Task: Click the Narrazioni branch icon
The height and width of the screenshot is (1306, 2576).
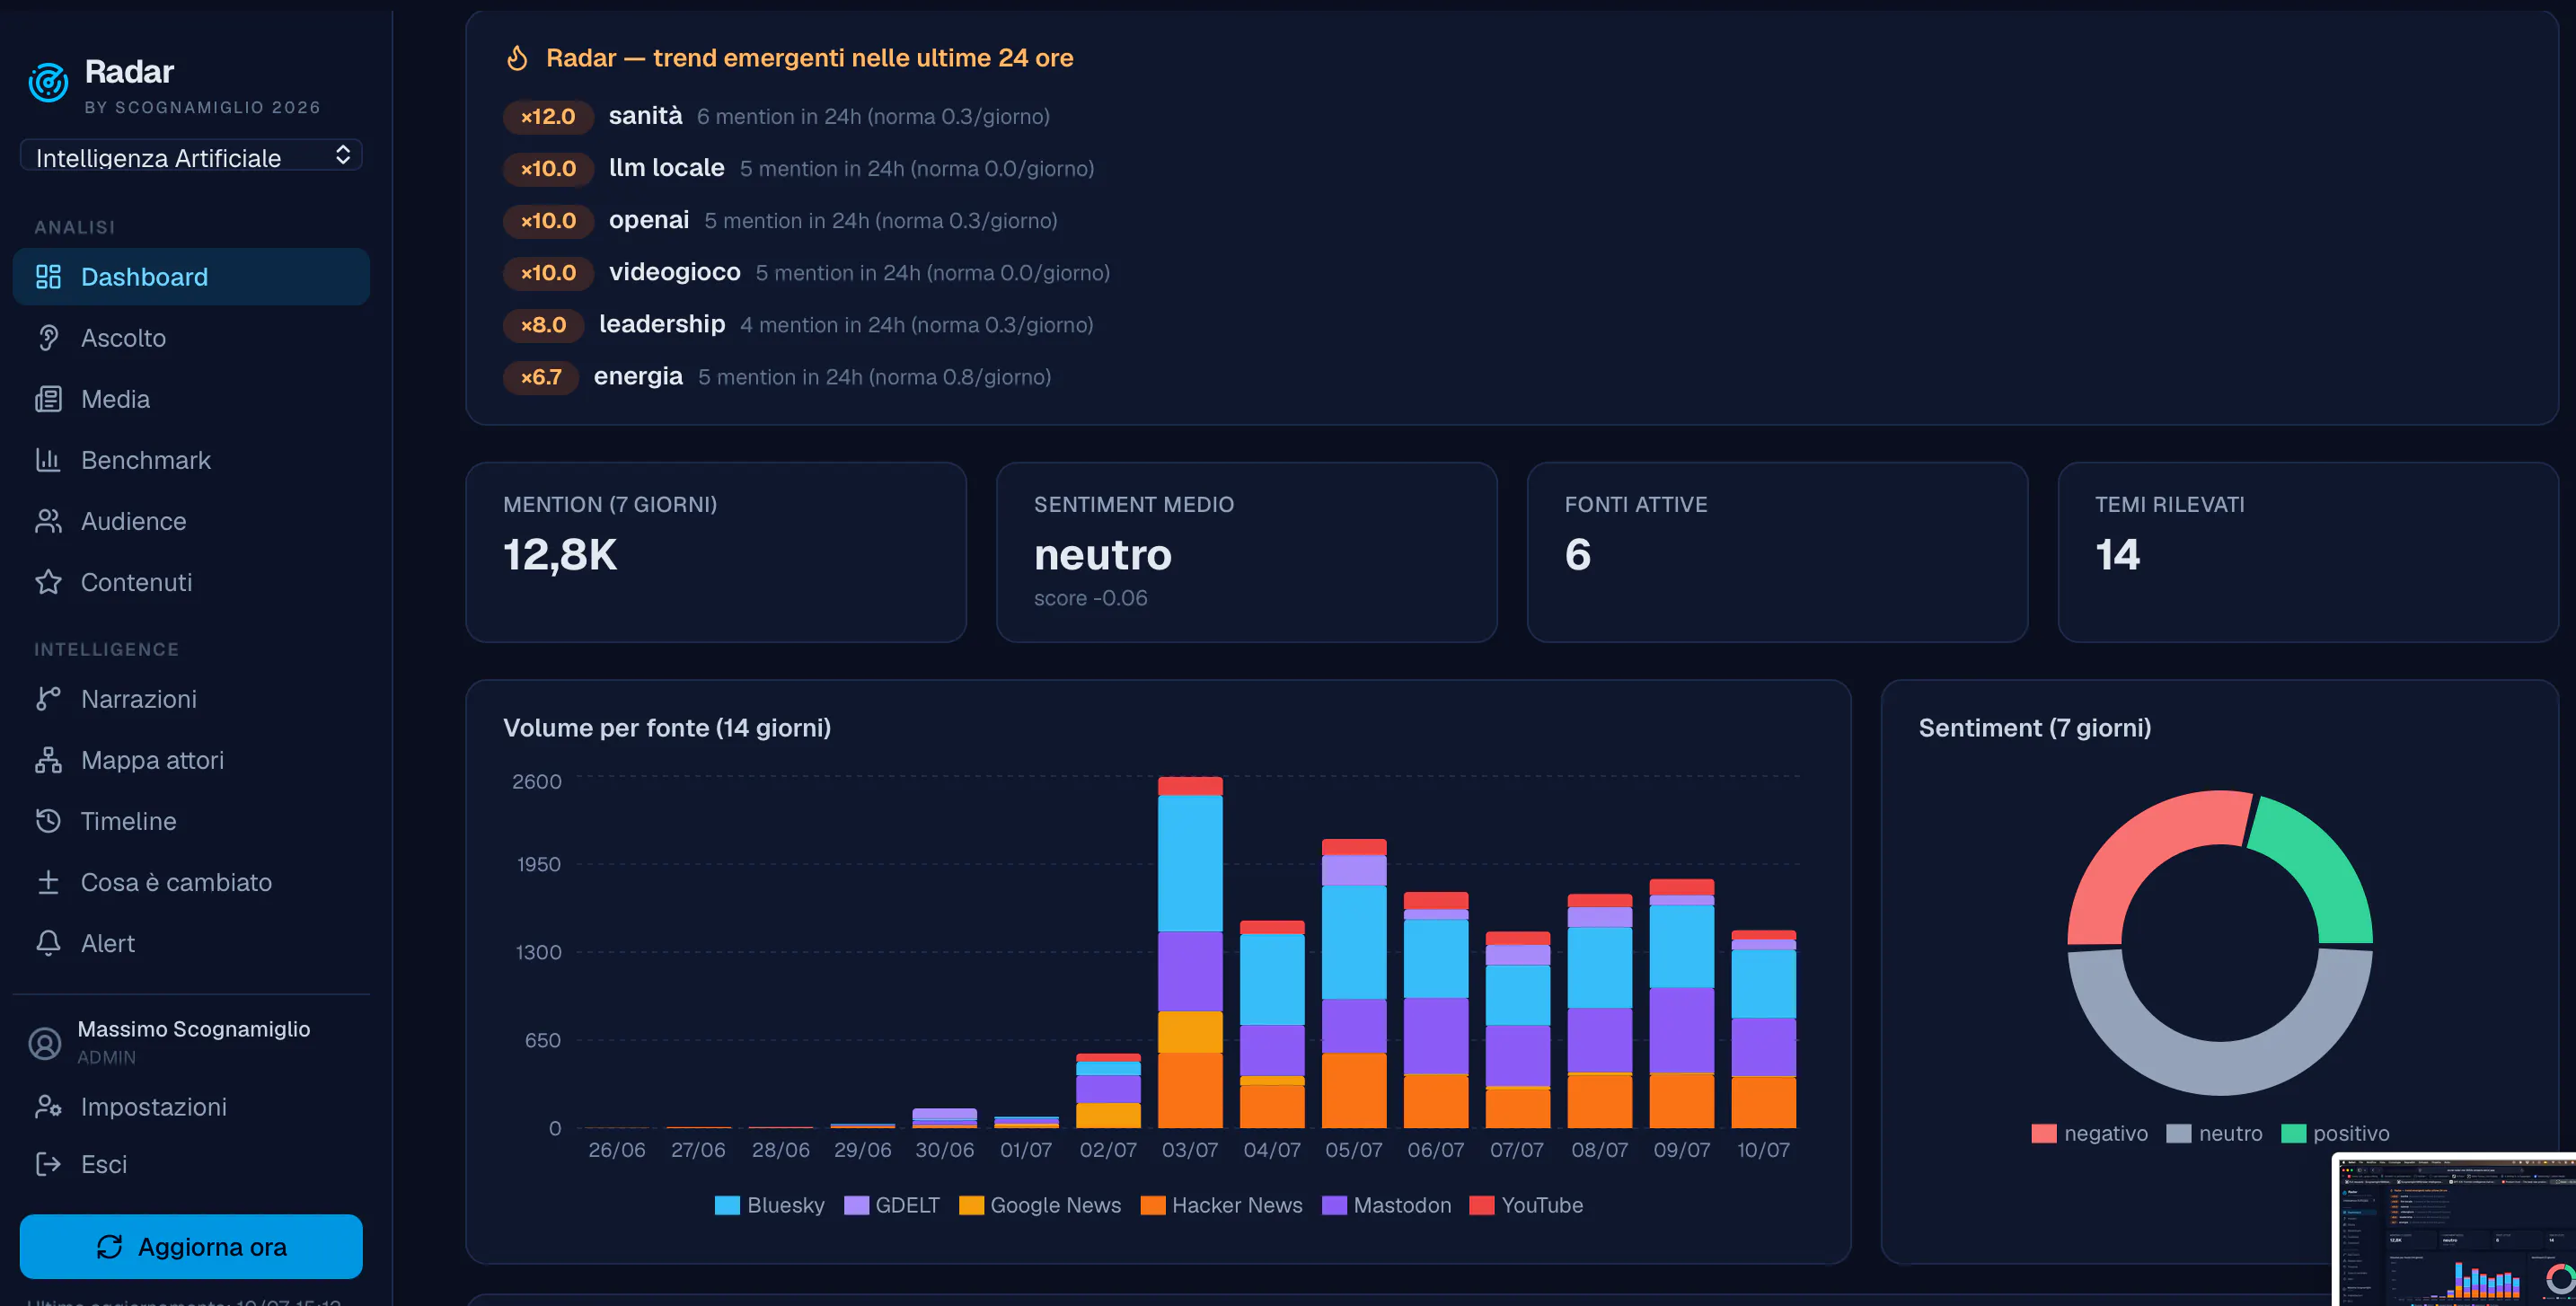Action: point(48,699)
